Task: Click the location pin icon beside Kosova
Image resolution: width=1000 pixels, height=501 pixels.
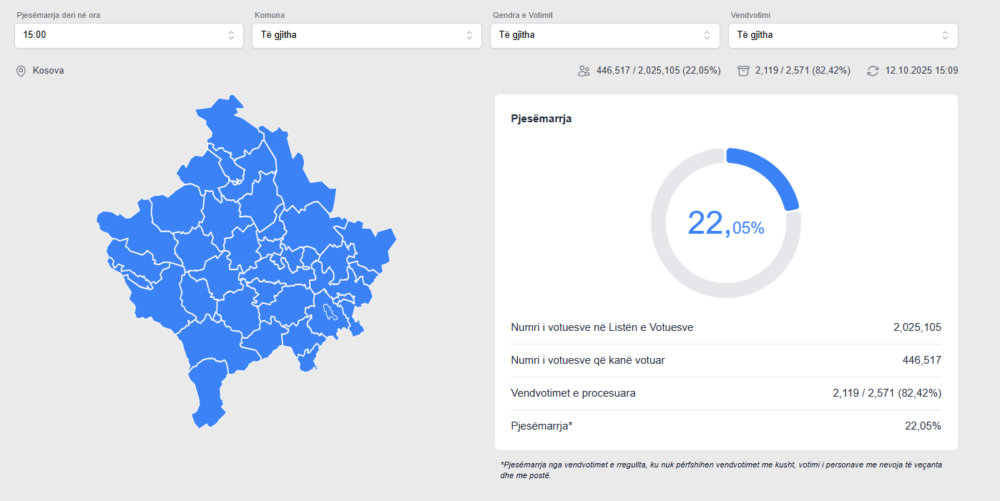Action: [x=20, y=71]
